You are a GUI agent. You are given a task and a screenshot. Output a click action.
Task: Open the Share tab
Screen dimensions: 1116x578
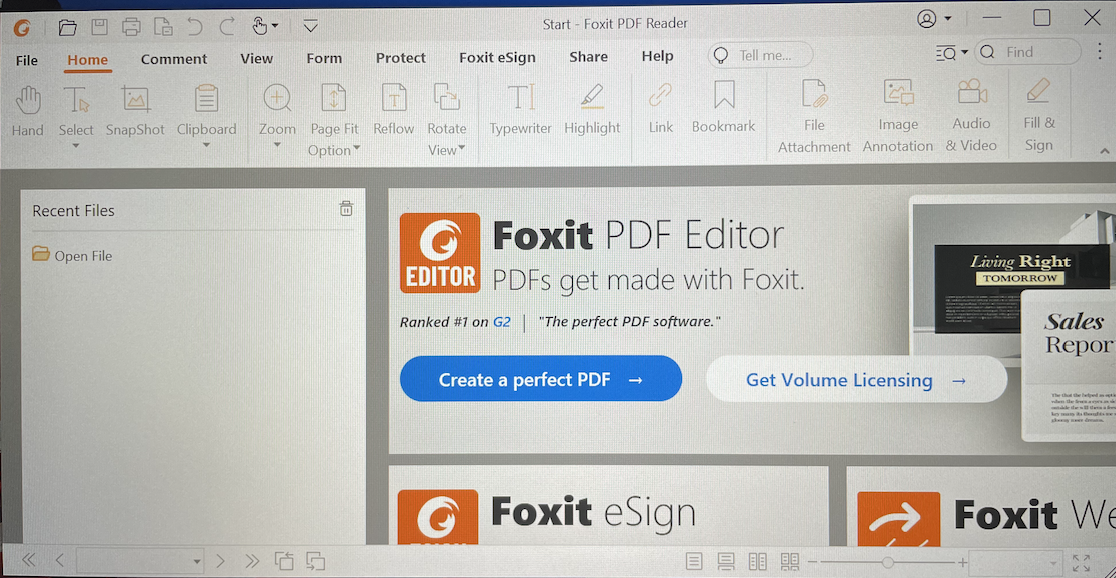tap(588, 57)
